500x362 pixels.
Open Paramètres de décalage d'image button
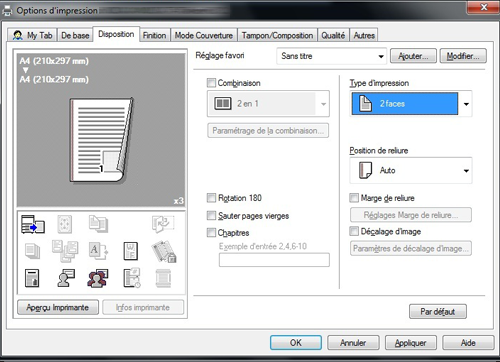pyautogui.click(x=411, y=248)
